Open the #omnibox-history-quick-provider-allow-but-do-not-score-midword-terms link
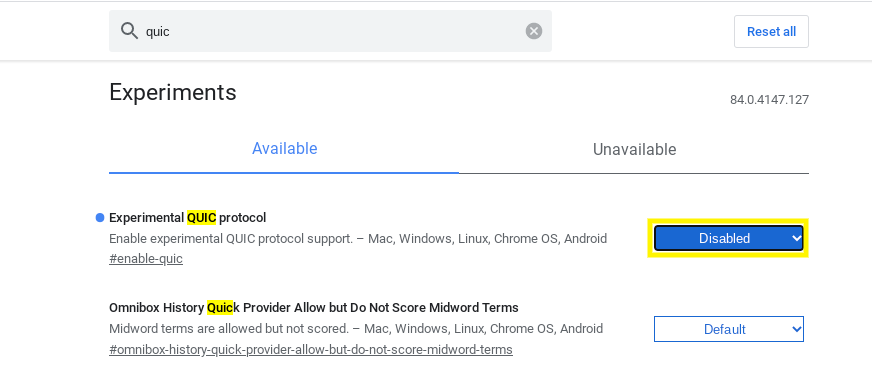872x373 pixels. click(x=311, y=350)
